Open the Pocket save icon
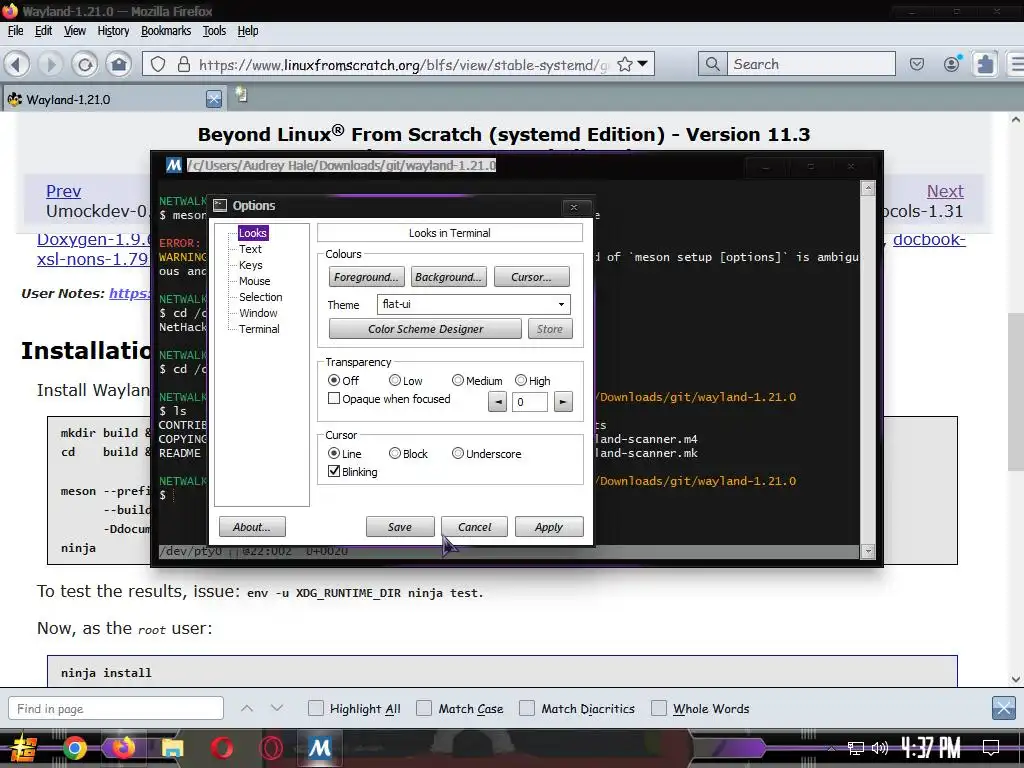 click(x=917, y=64)
